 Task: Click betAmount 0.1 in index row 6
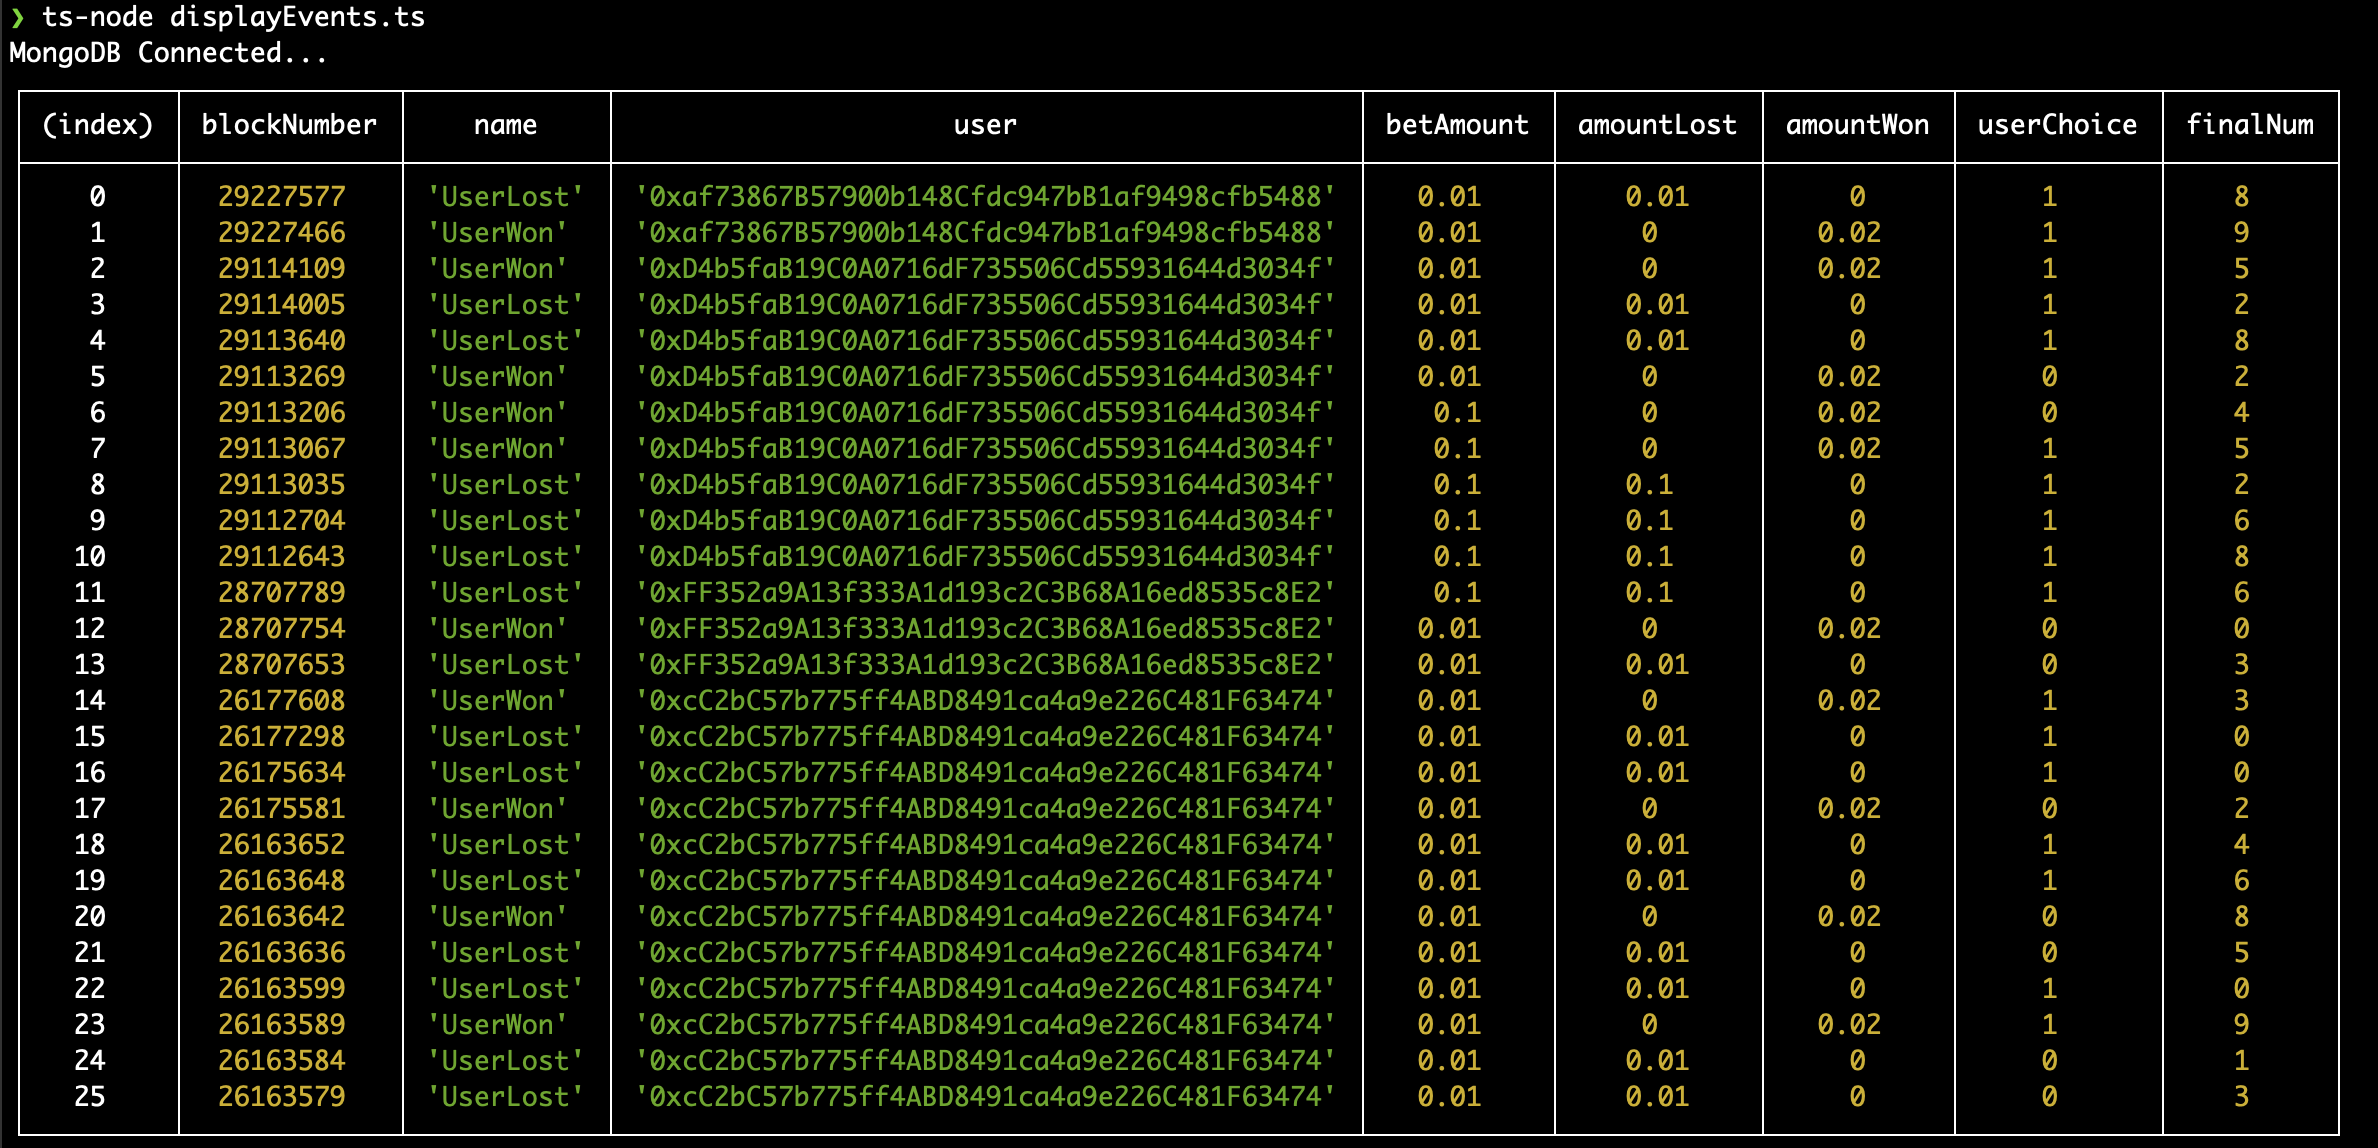tap(1457, 413)
